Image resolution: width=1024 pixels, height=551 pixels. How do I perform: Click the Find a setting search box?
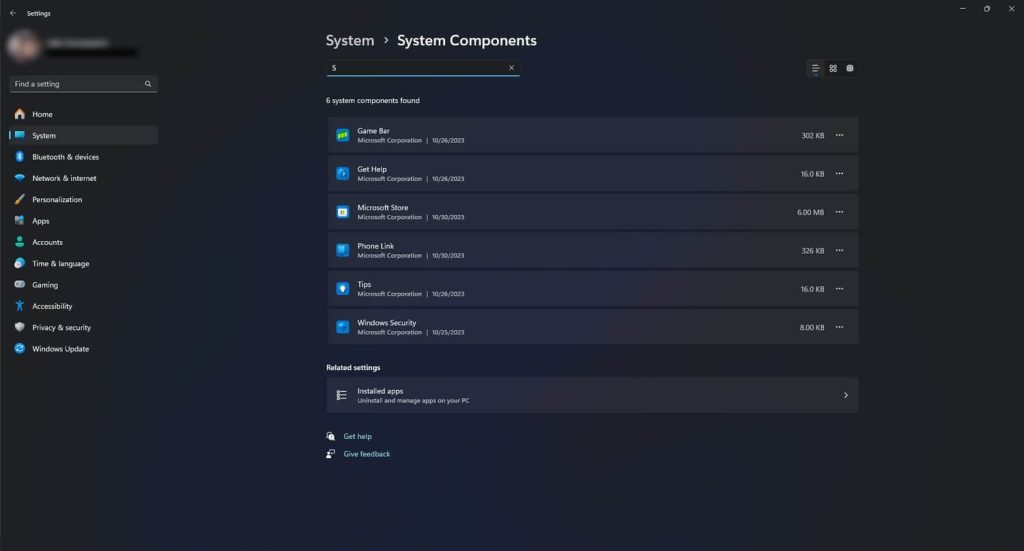84,84
